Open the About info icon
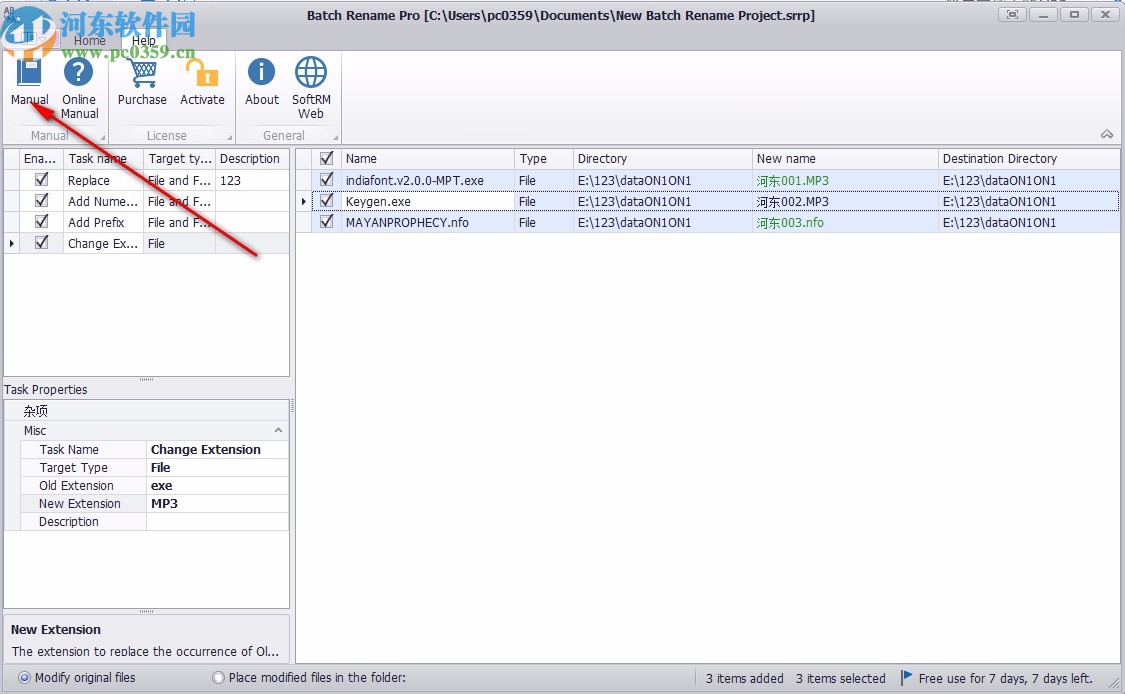Viewport: 1125px width, 694px height. pos(262,74)
